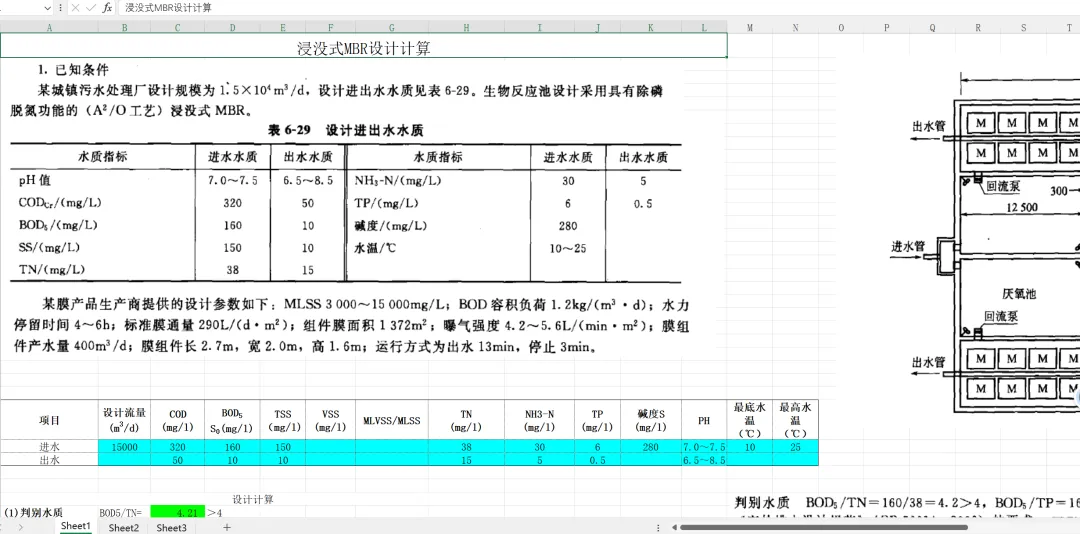The image size is (1080, 534).
Task: Select the influent TSS cell showing 150
Action: tap(283, 446)
